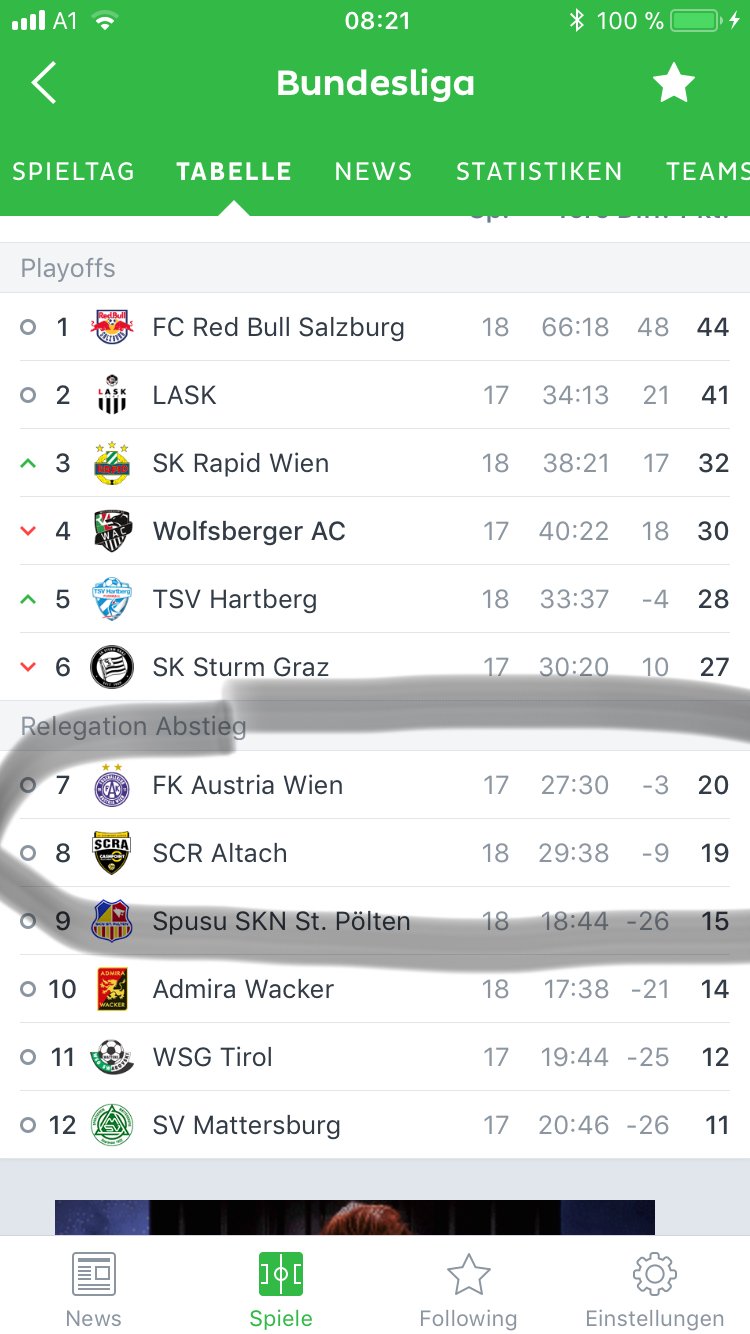Tap the Spiele bottom navigation item
This screenshot has height=1334, width=750.
click(281, 1288)
